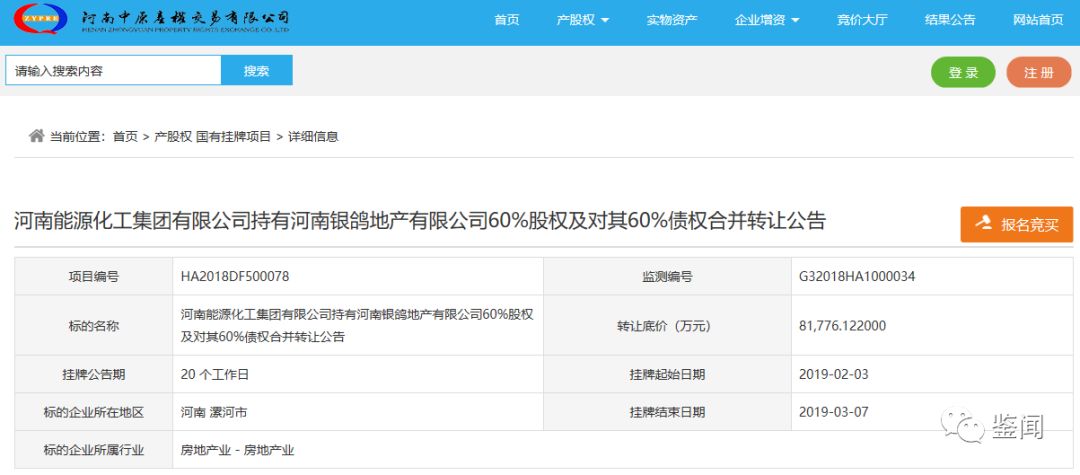Click the 报名竞买 button
The image size is (1080, 475).
(1016, 224)
